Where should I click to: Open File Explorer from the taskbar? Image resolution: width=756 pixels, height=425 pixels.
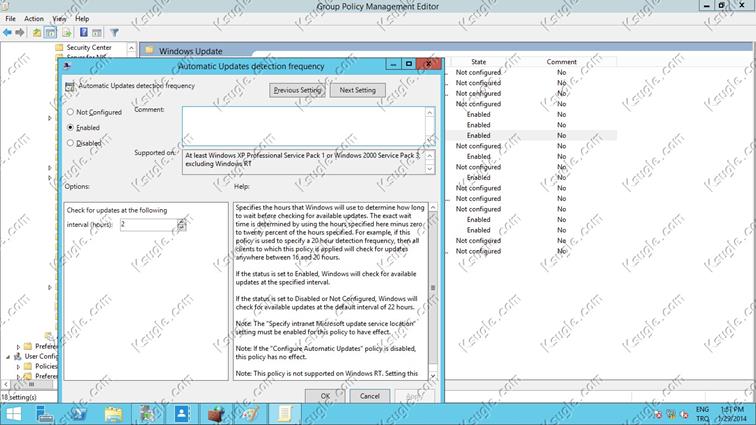point(113,414)
